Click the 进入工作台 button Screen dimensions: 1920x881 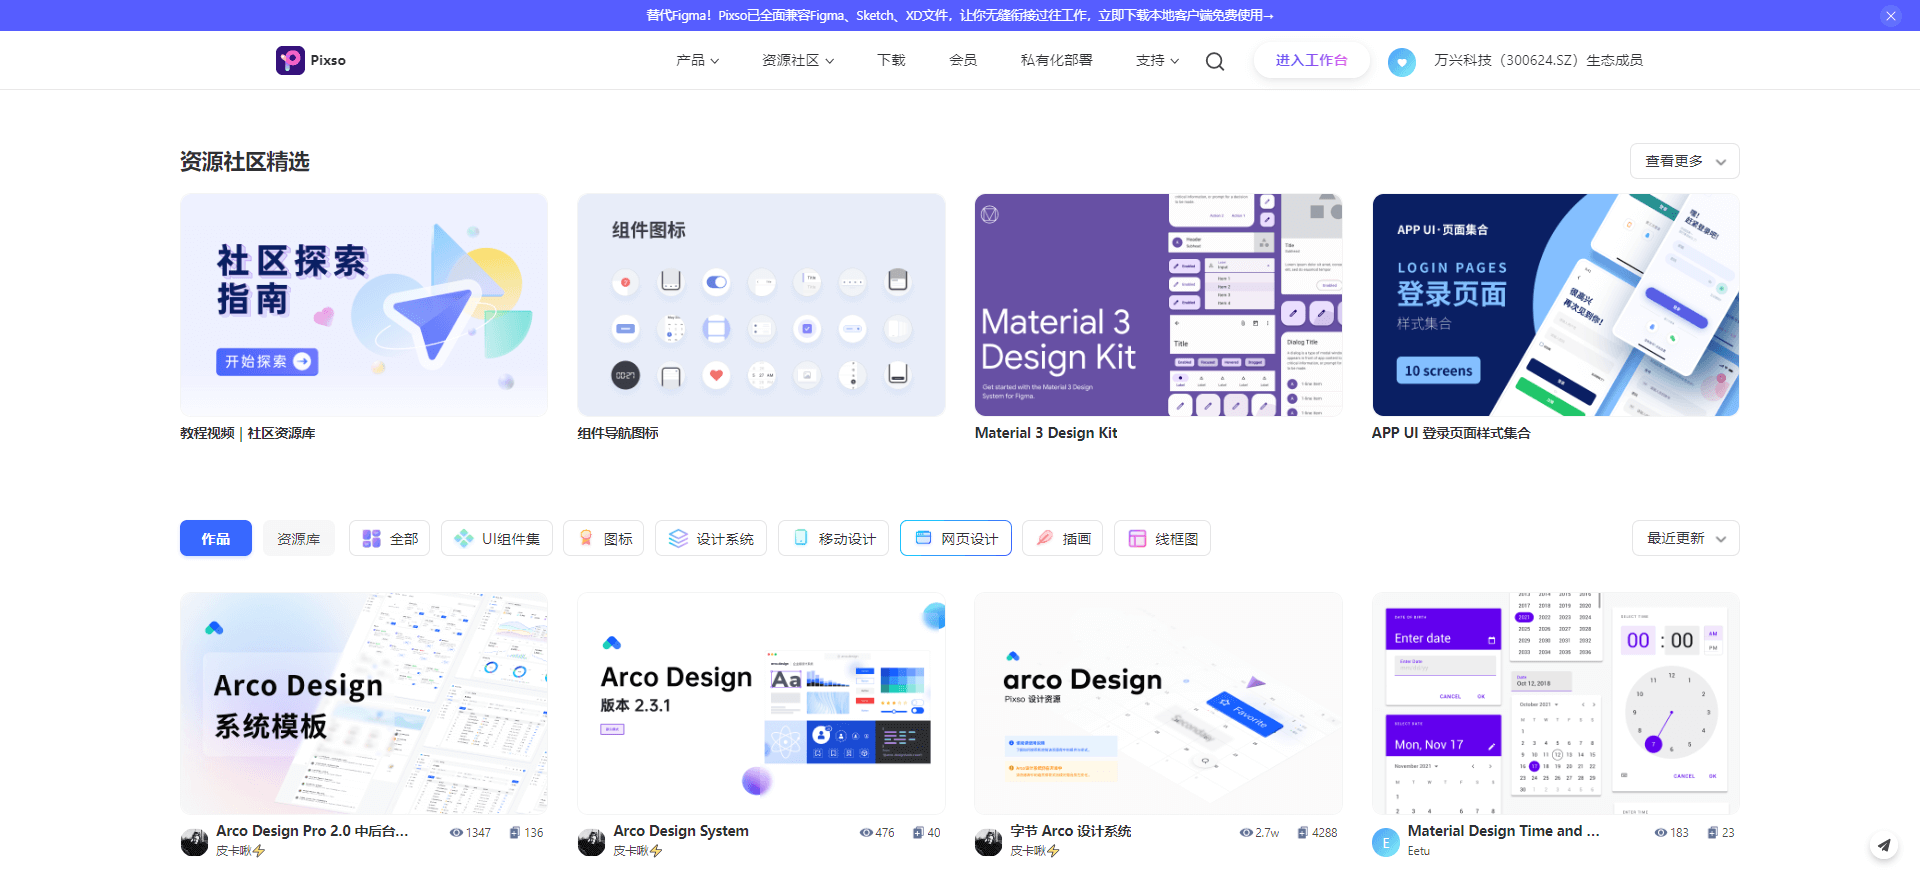[1311, 60]
